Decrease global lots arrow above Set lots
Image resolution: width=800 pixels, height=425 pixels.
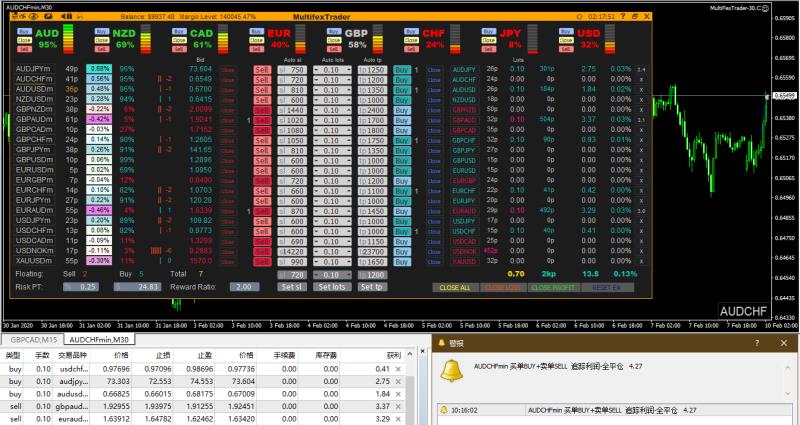click(316, 275)
